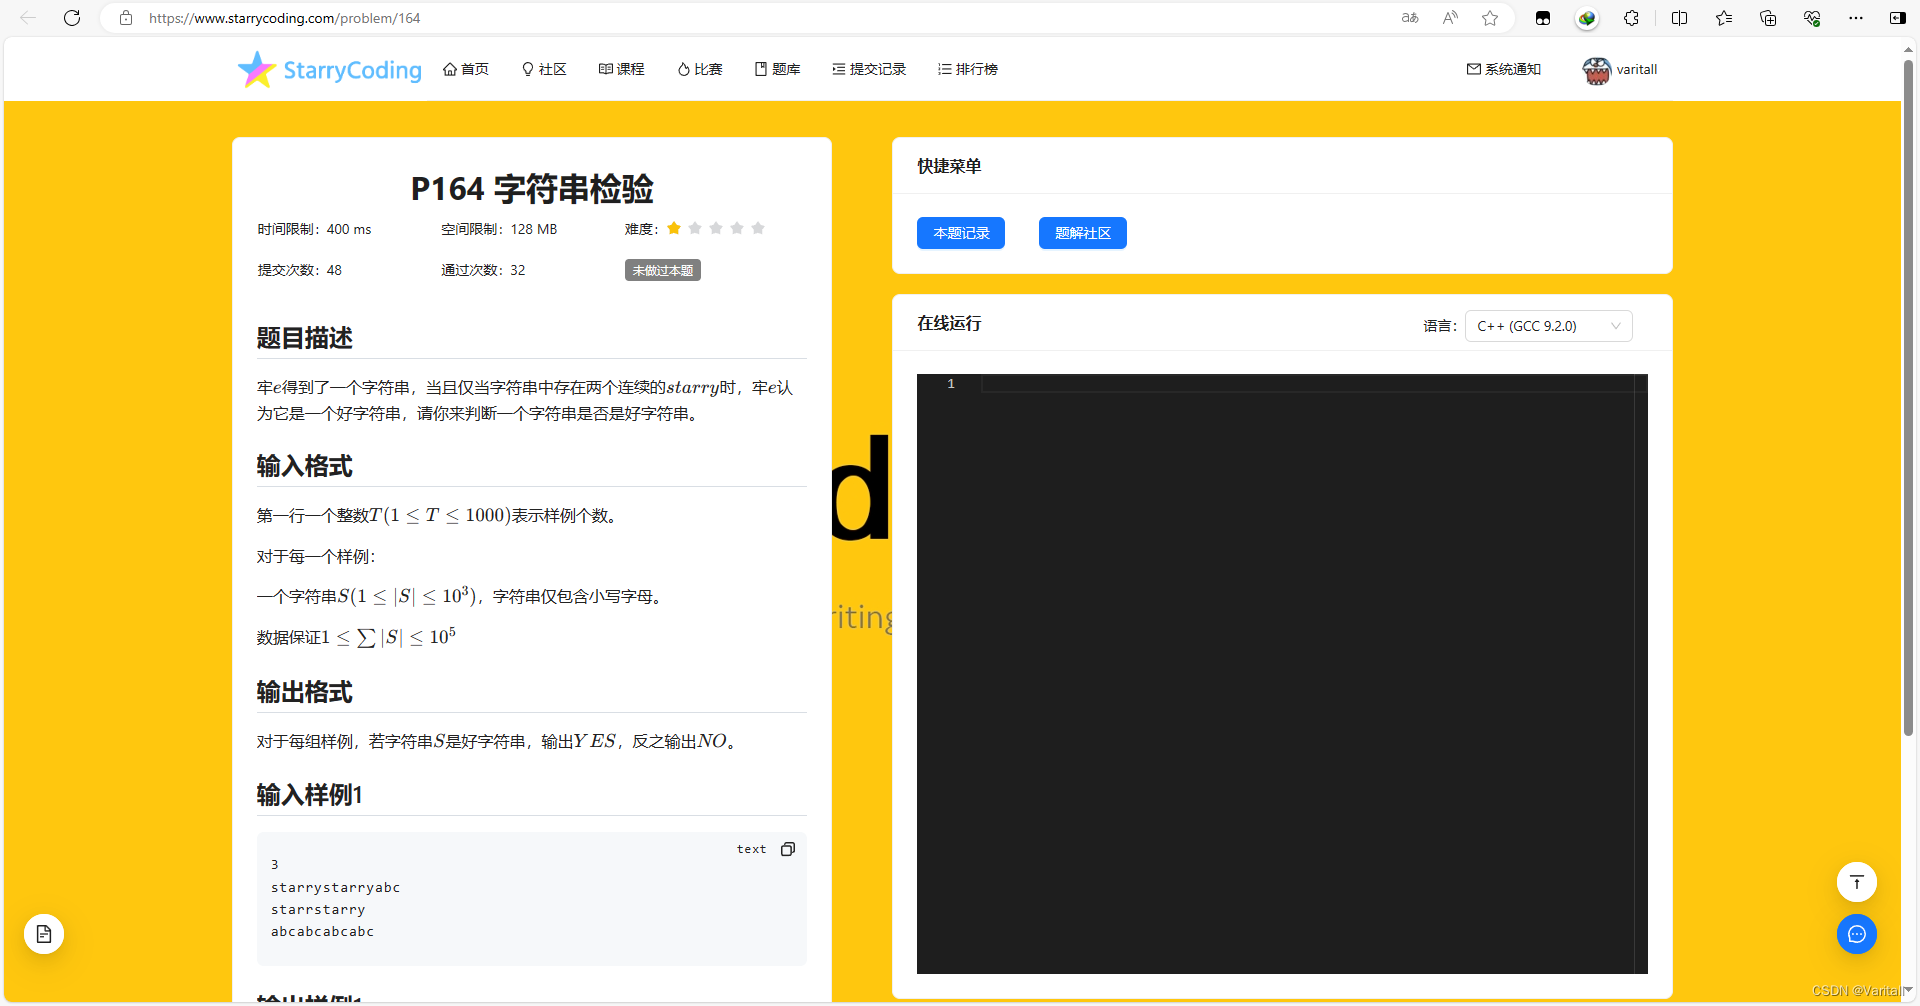The height and width of the screenshot is (1006, 1920).
Task: Open collections icon
Action: pos(1768,18)
